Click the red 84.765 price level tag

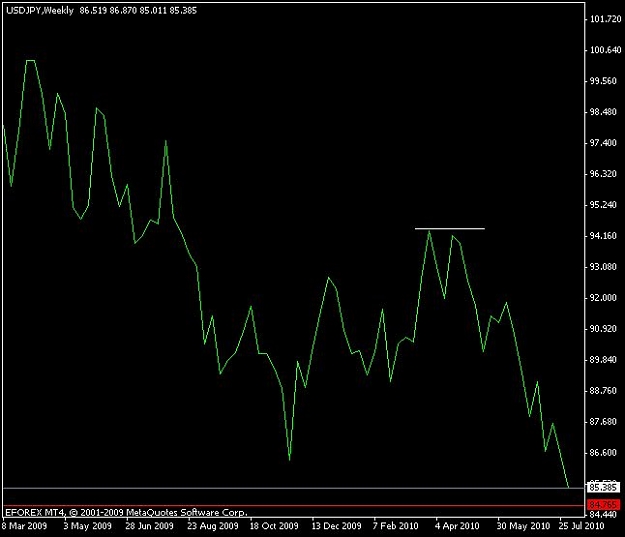pyautogui.click(x=603, y=505)
